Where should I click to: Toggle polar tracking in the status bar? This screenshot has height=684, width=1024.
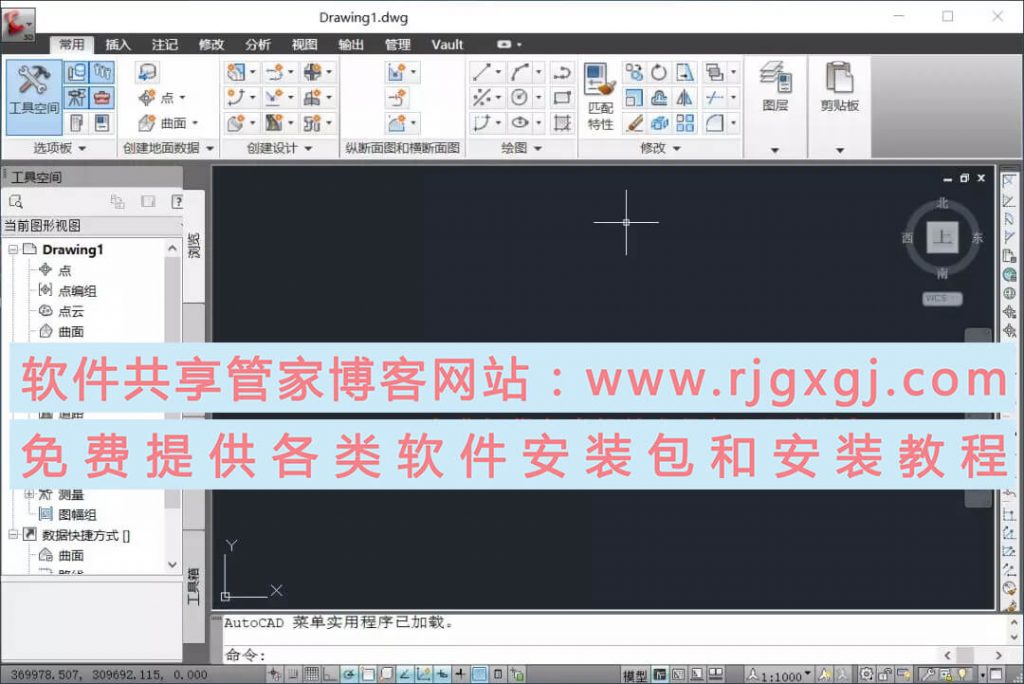point(348,674)
